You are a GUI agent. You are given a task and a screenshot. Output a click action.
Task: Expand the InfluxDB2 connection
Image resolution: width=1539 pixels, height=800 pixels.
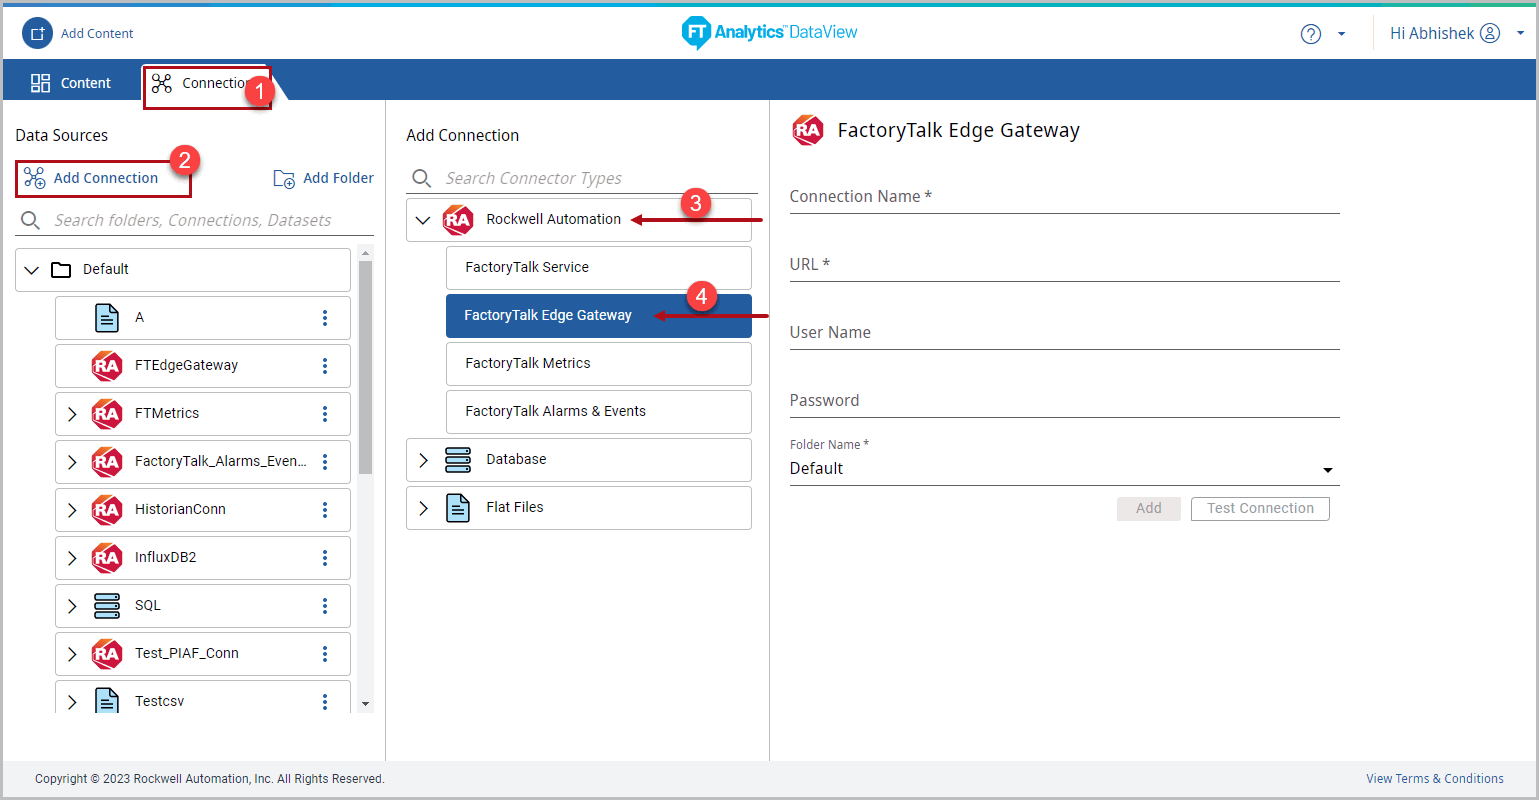72,558
